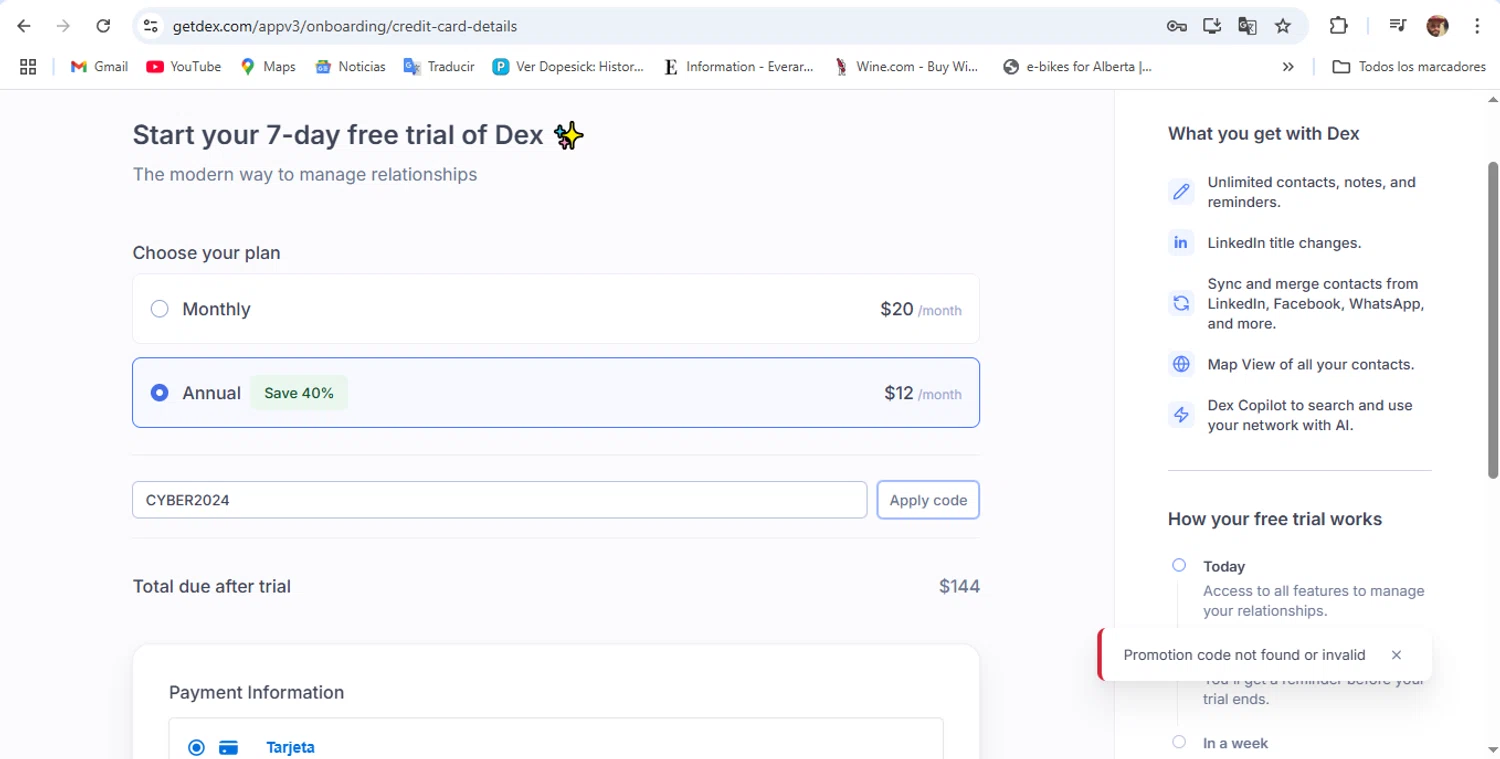Open the Gmail bookmark
Image resolution: width=1500 pixels, height=759 pixels.
click(x=99, y=67)
